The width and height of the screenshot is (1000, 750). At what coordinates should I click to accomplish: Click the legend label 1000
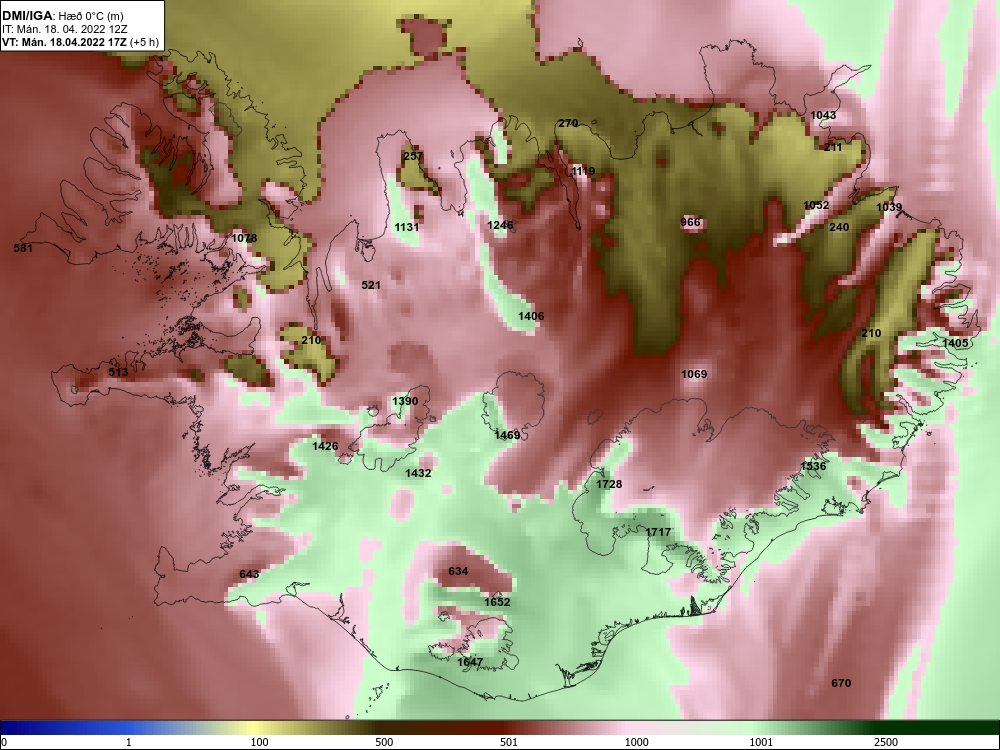tap(637, 742)
